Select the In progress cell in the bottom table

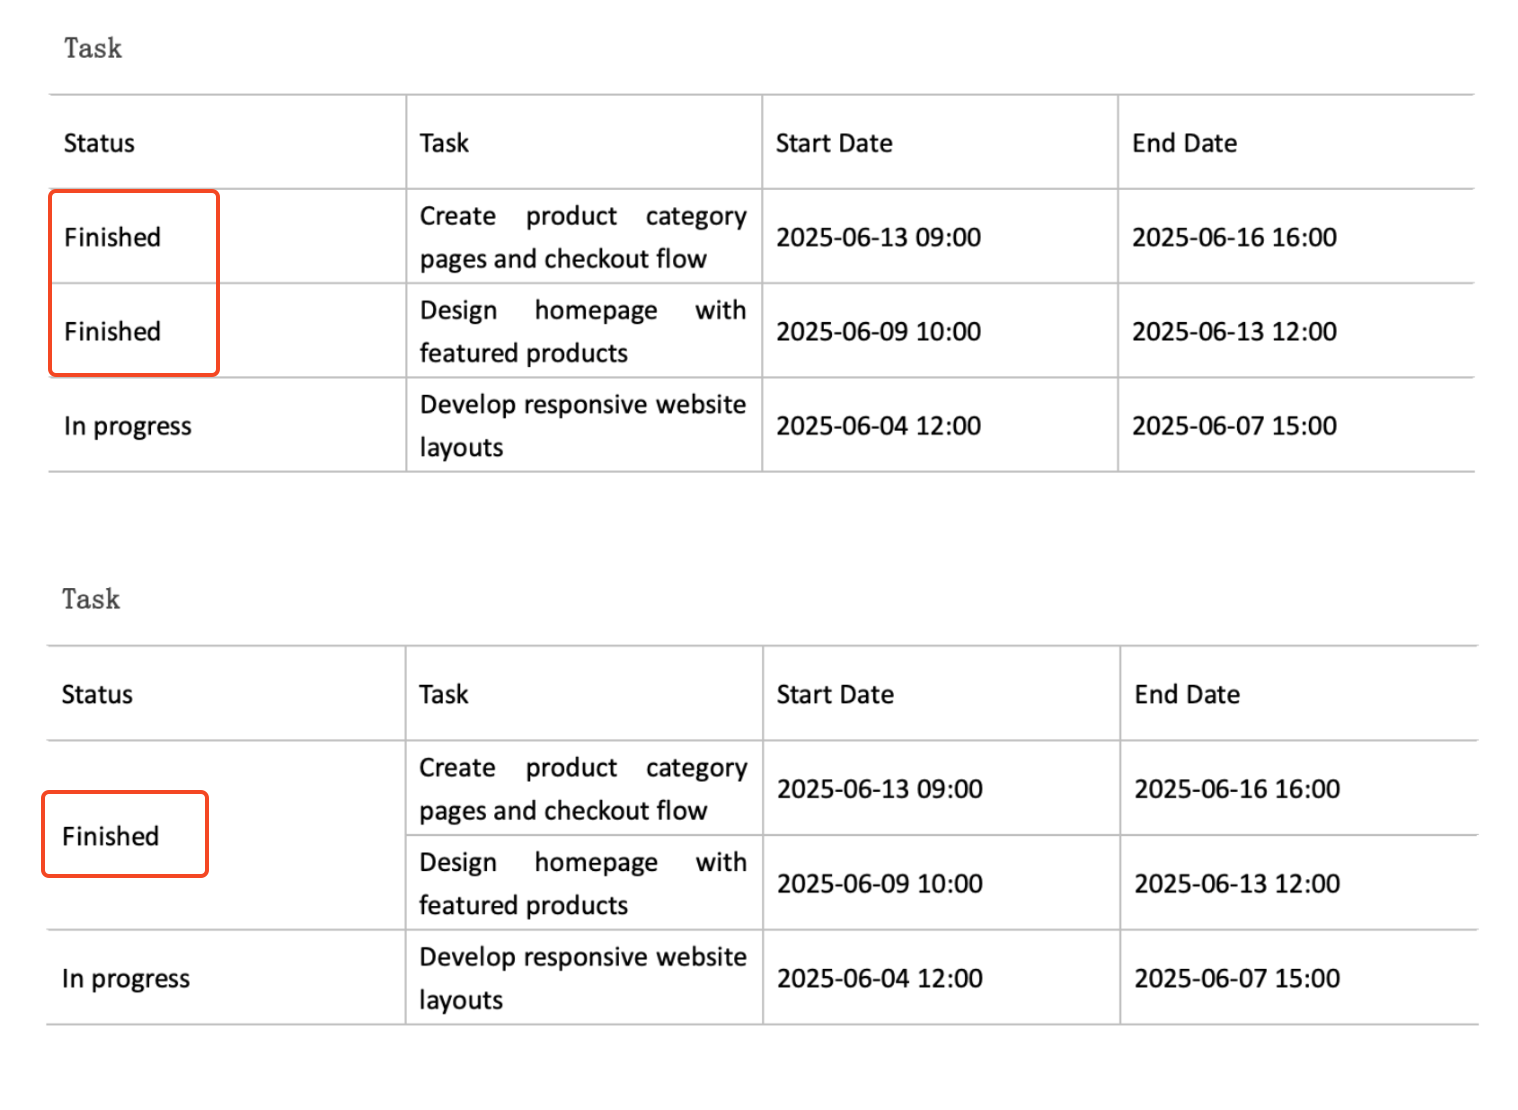(126, 978)
